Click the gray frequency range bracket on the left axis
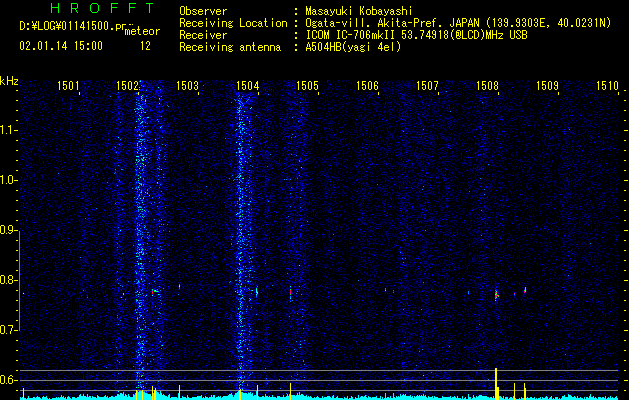Viewport: 629px width, 400px height. coord(19,281)
